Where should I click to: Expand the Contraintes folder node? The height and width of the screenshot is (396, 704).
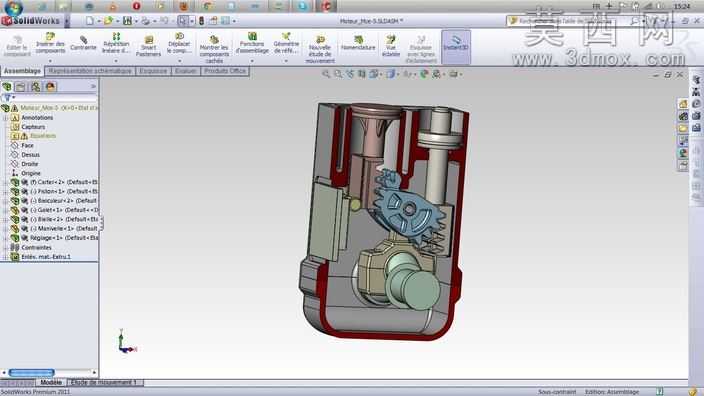tap(5, 247)
